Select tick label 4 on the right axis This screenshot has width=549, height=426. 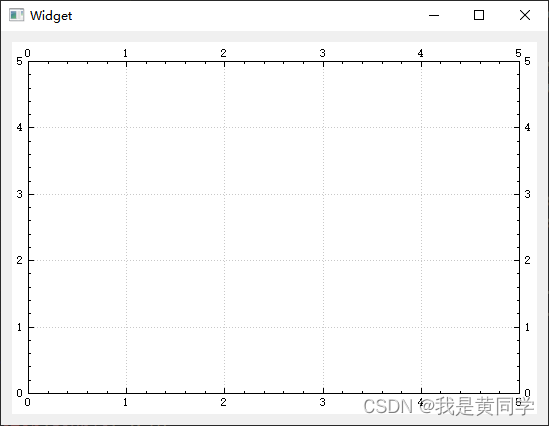[528, 127]
